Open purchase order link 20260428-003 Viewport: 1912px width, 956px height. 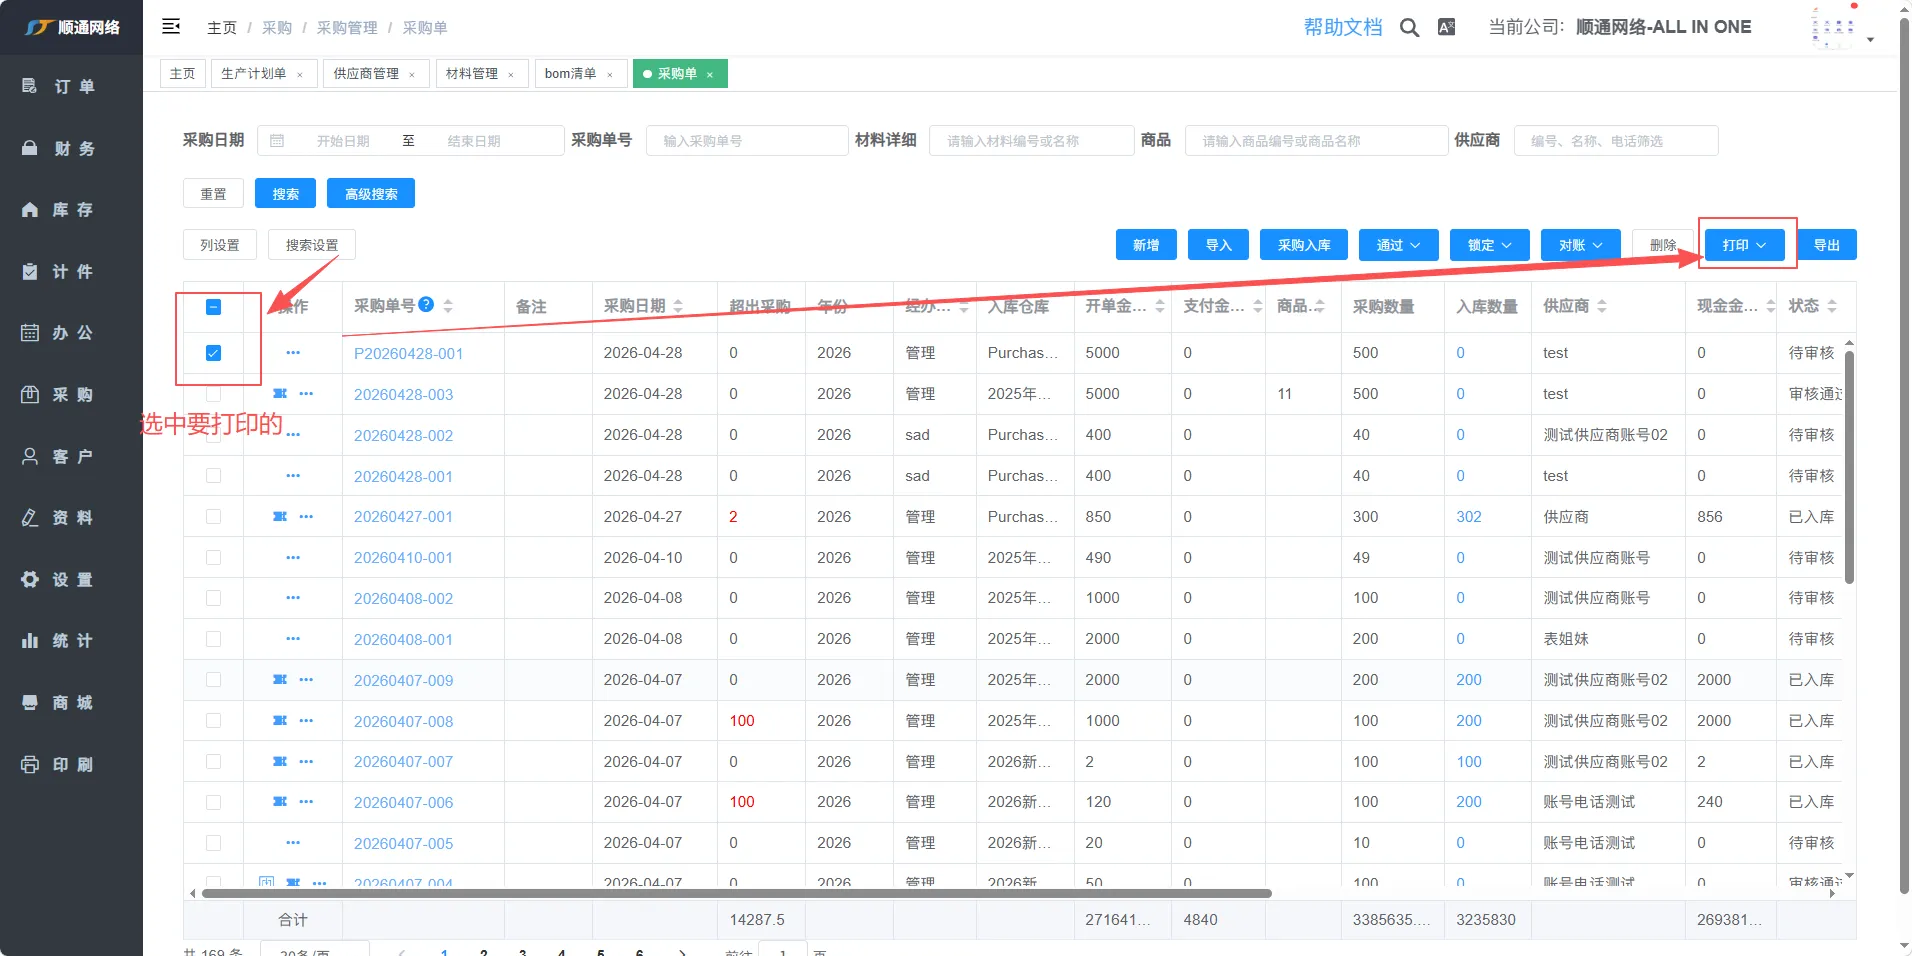point(403,395)
